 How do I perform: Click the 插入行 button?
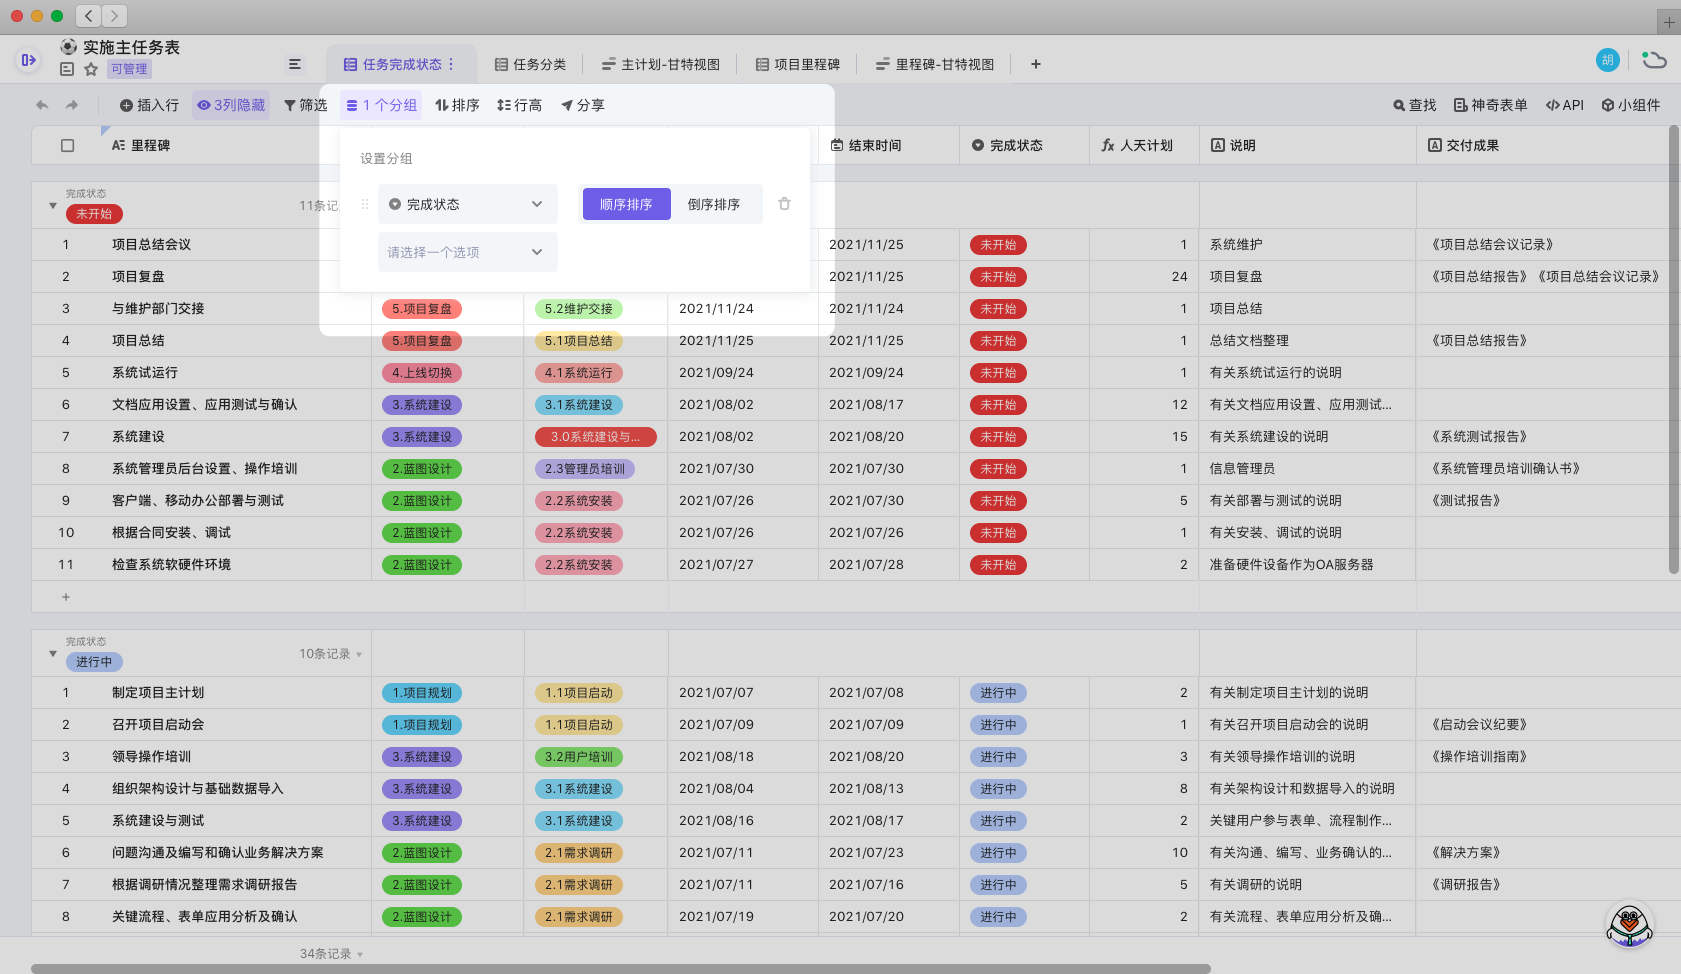(x=149, y=105)
